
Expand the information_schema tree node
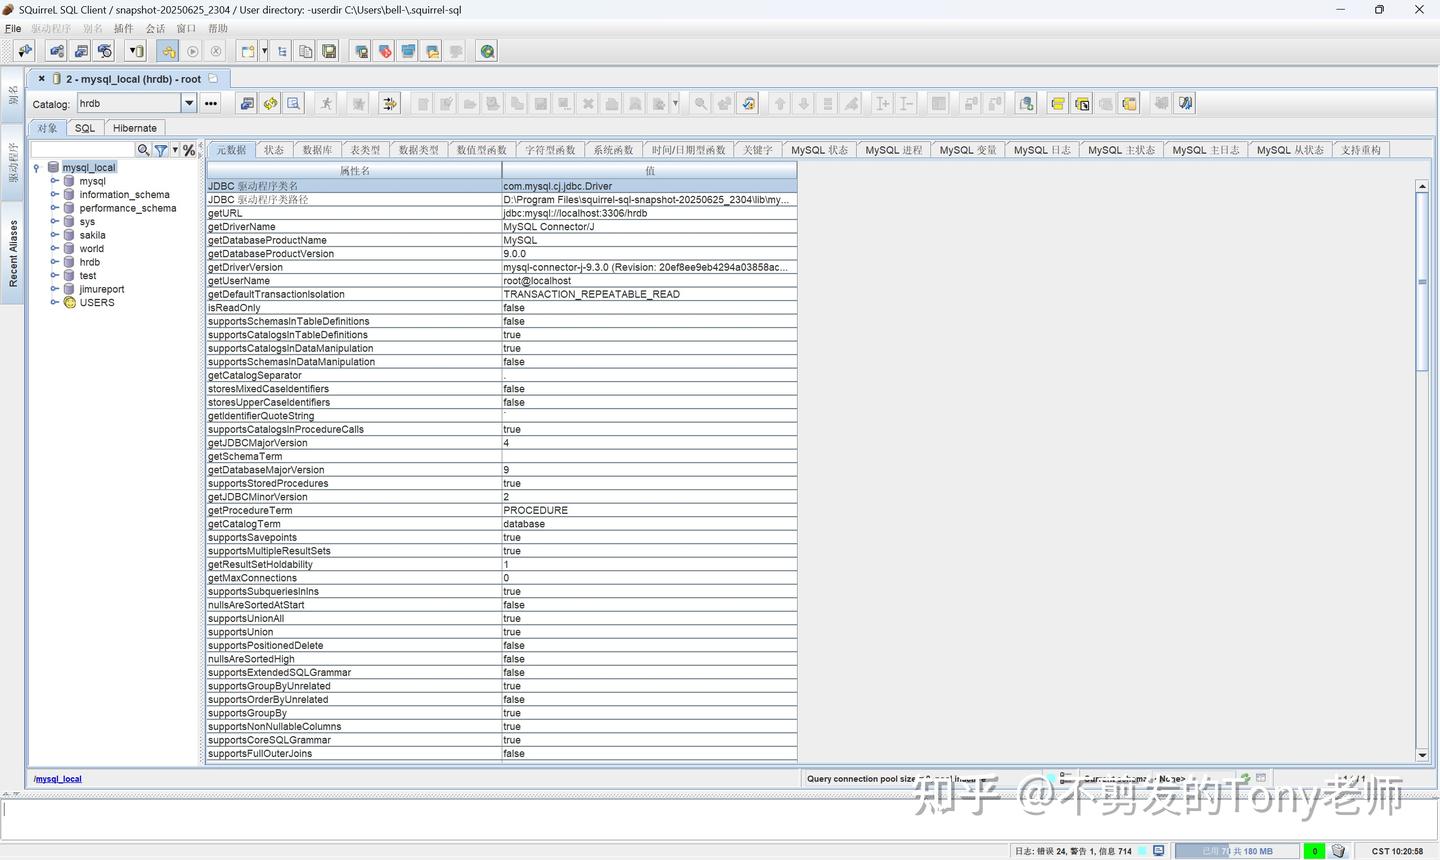click(x=55, y=194)
